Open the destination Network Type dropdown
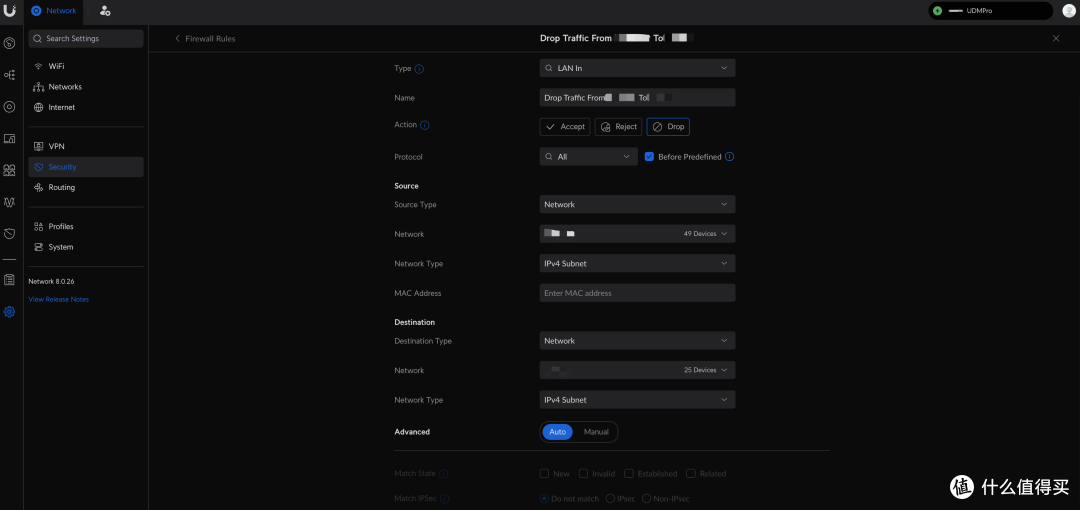This screenshot has width=1080, height=510. coord(637,400)
